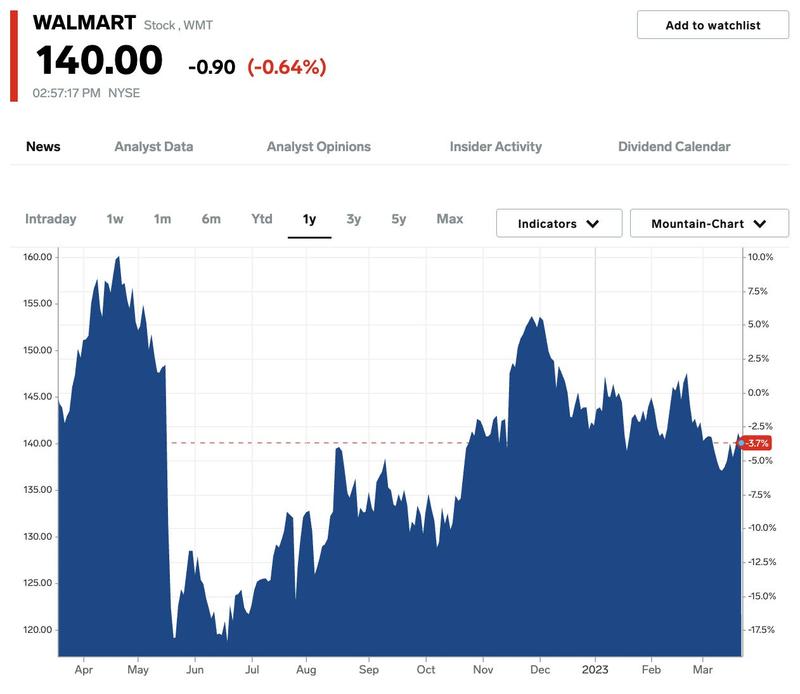Switch chart to 6m range
The image size is (800, 694).
(211, 219)
